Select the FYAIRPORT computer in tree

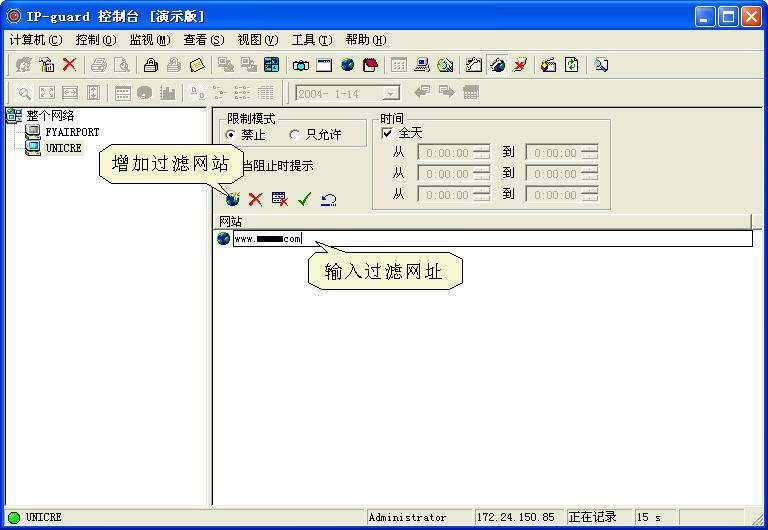[x=72, y=132]
